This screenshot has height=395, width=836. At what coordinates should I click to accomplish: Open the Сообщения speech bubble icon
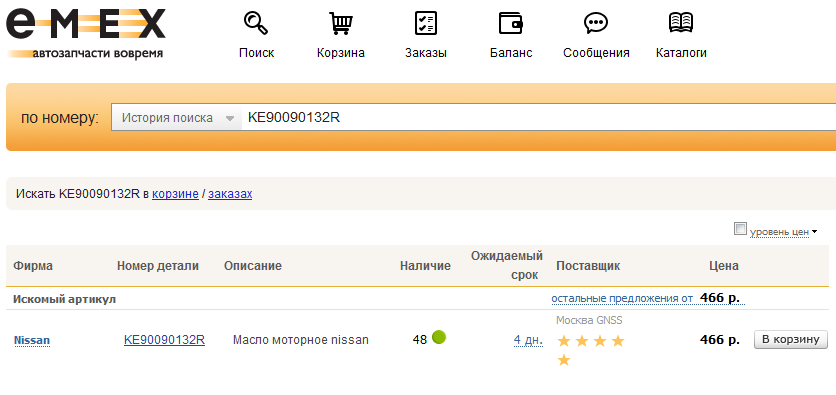coord(596,23)
